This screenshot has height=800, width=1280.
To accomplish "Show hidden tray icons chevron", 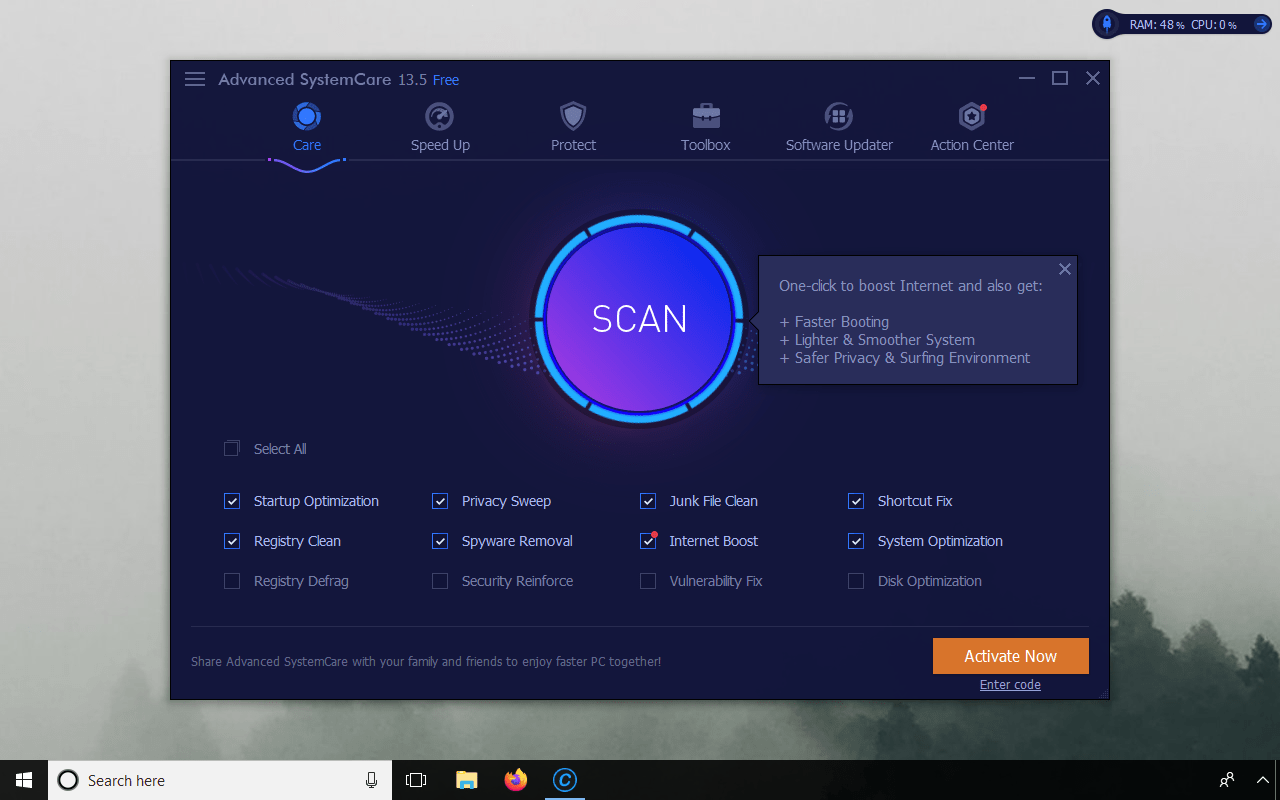I will point(1263,780).
